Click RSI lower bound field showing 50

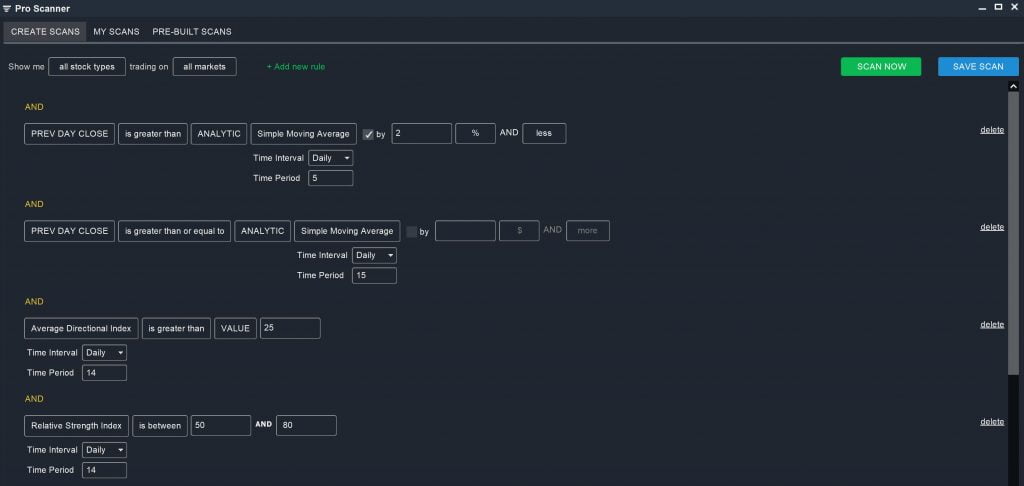221,426
